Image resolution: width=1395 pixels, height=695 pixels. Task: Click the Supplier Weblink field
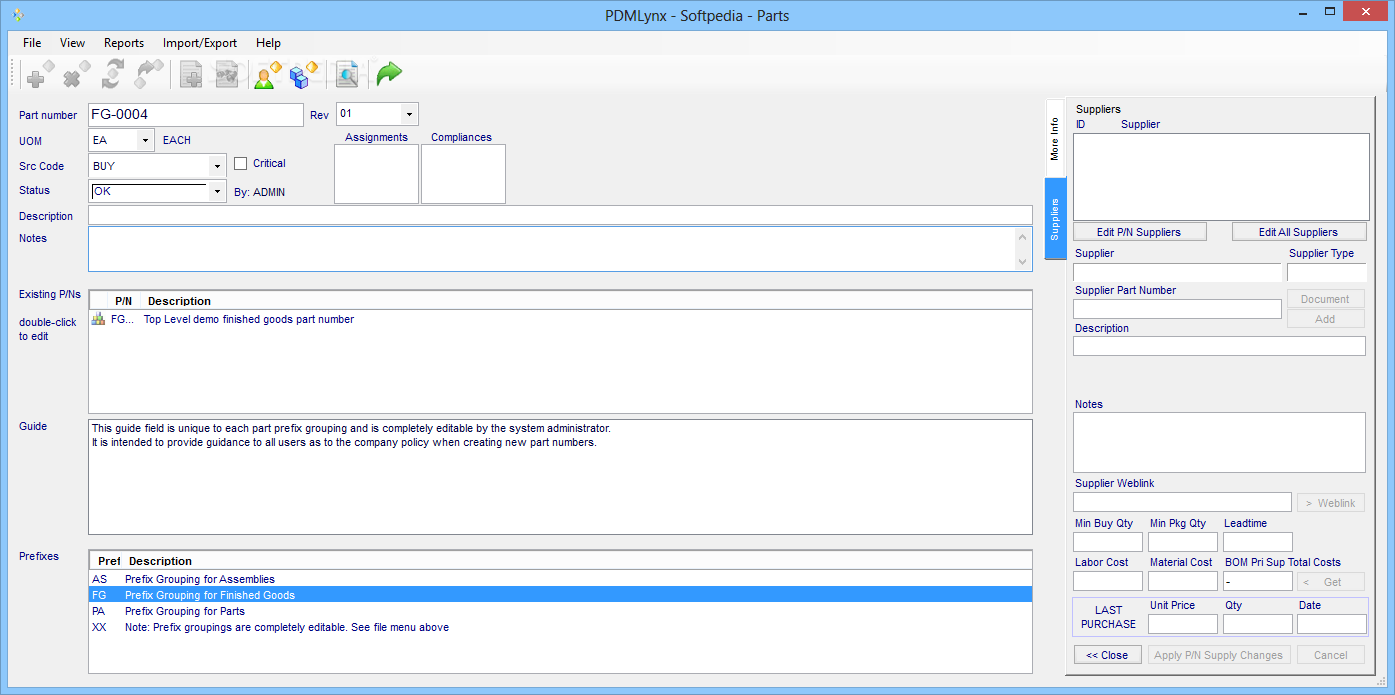[1182, 502]
